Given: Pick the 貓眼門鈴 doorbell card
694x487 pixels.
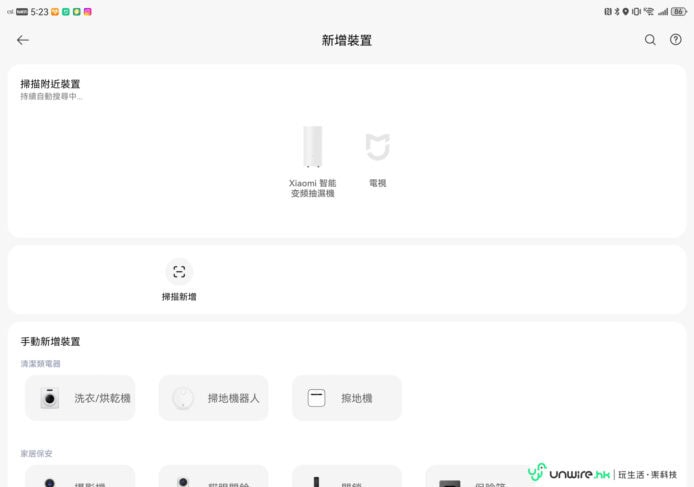Looking at the screenshot, I should [x=213, y=478].
